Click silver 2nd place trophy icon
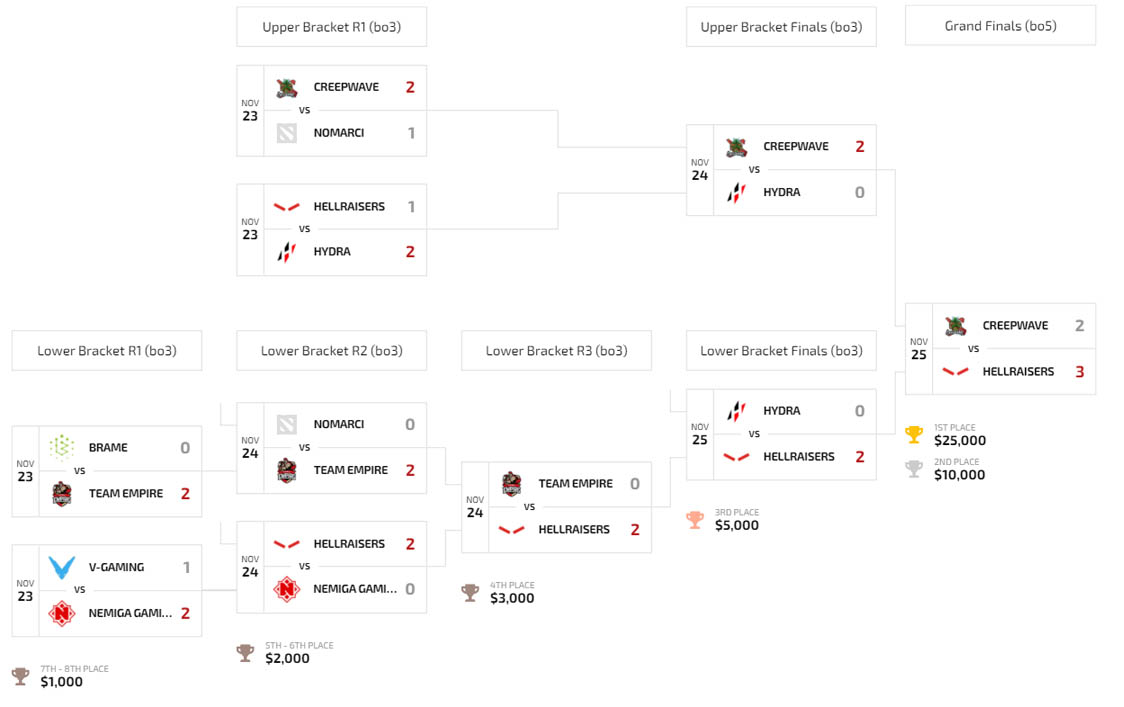This screenshot has height=707, width=1124. pos(914,468)
